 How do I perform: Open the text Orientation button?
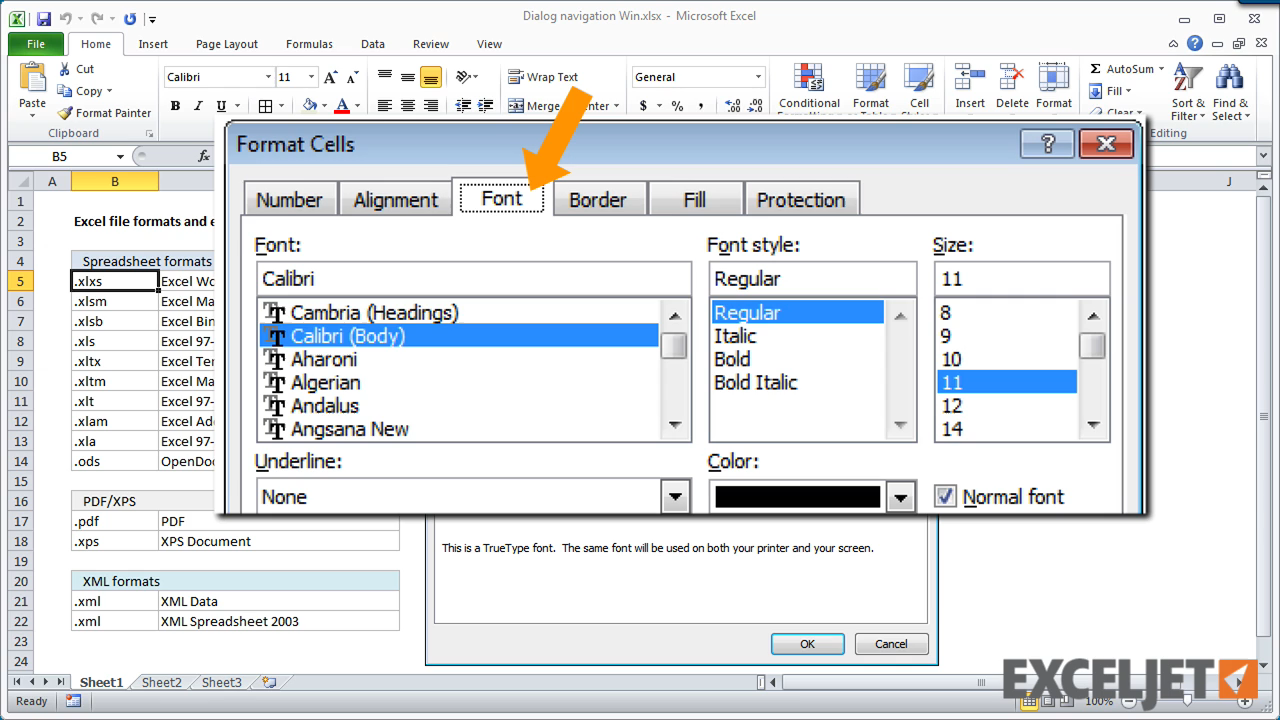pos(463,77)
